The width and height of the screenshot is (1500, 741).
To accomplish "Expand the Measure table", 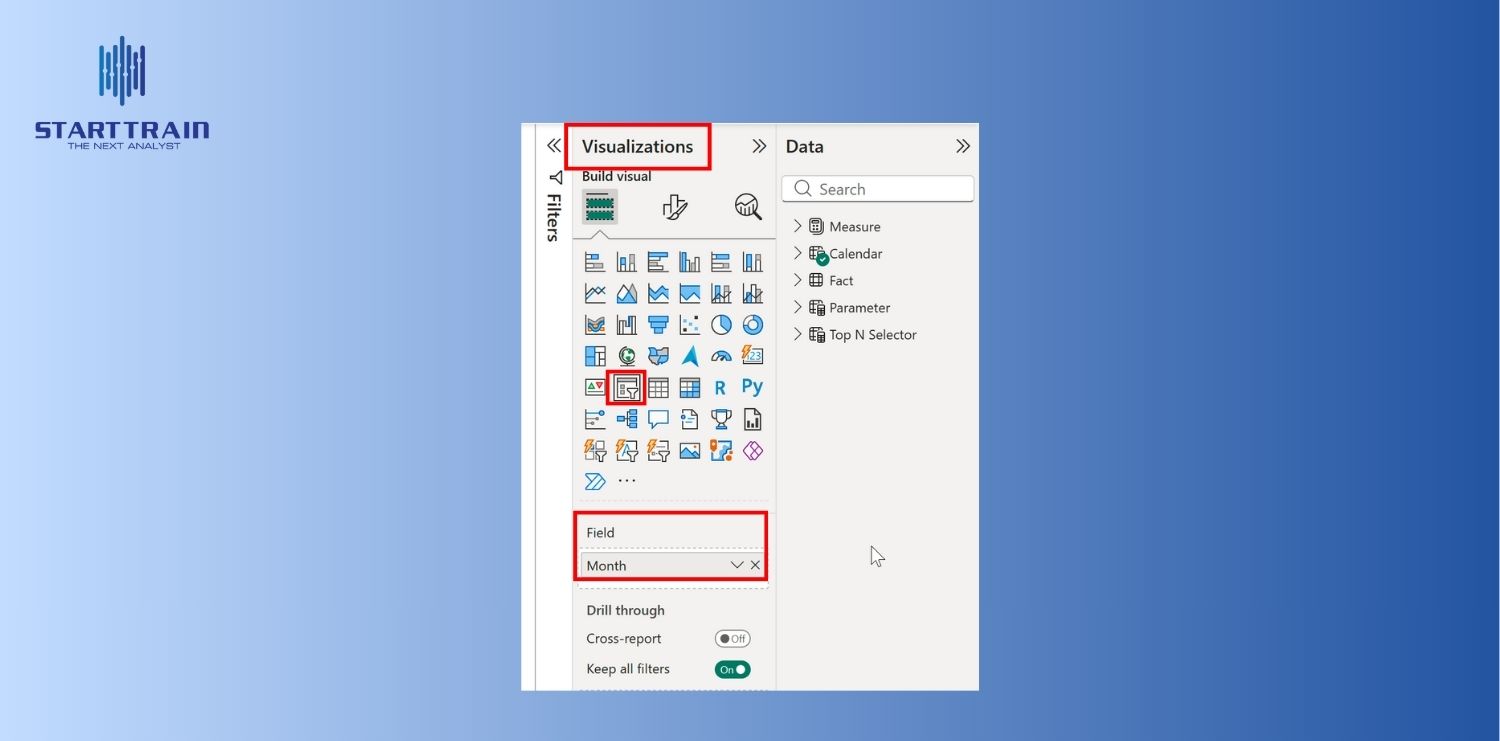I will 798,227.
